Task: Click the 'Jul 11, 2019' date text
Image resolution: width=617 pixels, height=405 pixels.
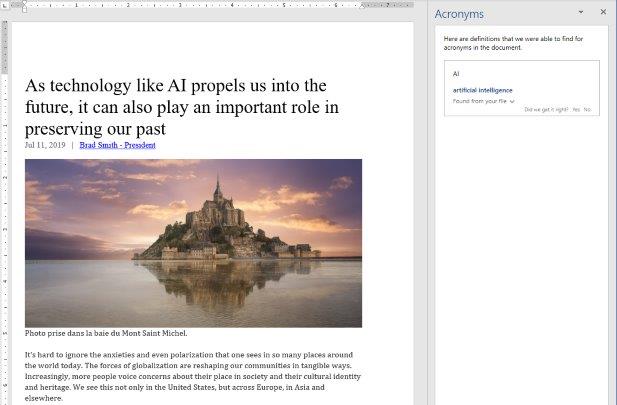Action: click(44, 145)
